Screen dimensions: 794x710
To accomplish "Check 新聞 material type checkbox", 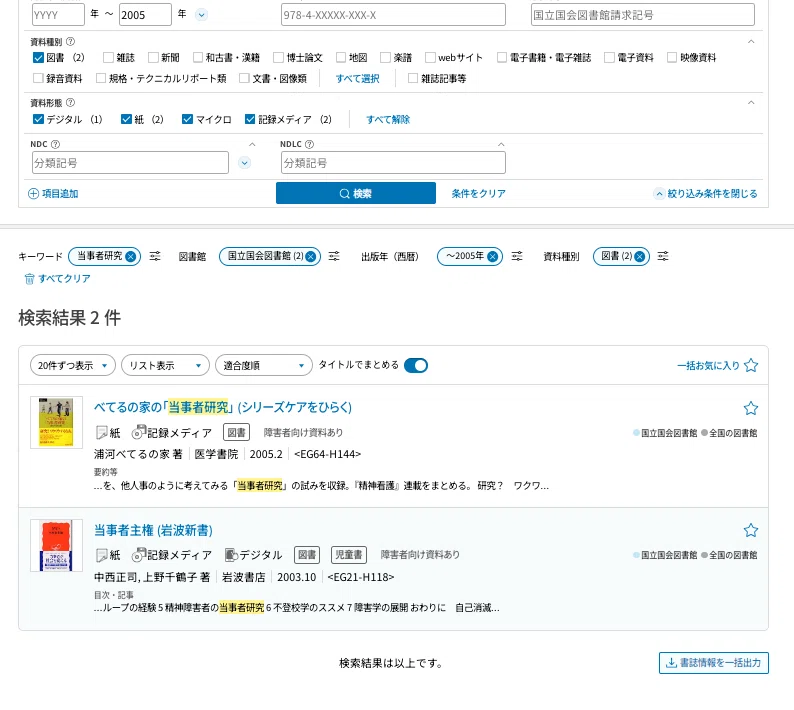I will click(153, 58).
